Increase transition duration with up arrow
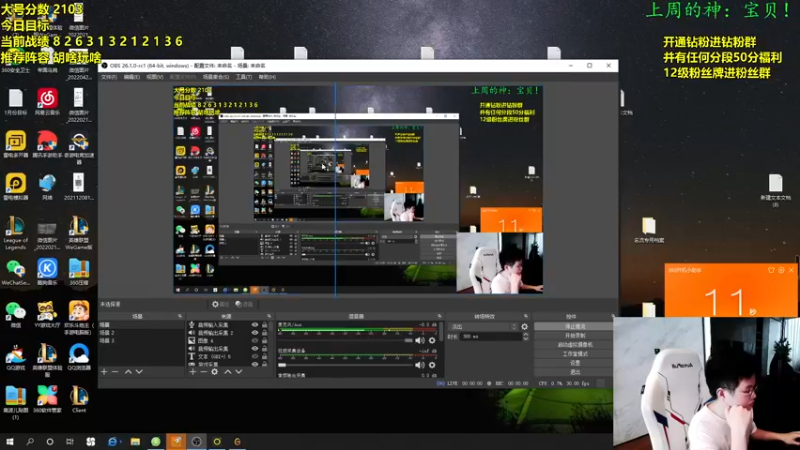800x450 pixels. pyautogui.click(x=526, y=335)
